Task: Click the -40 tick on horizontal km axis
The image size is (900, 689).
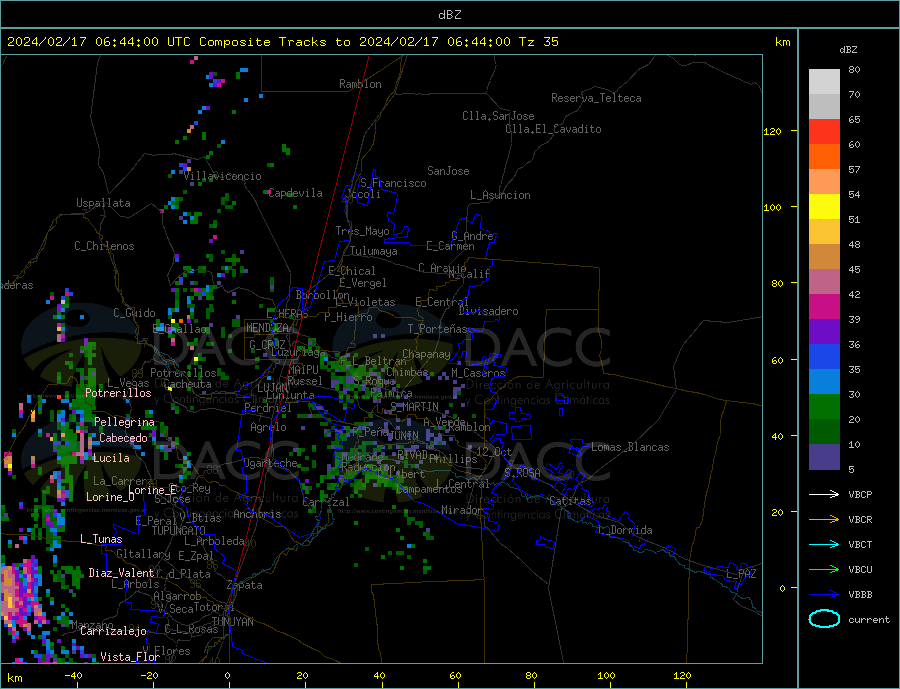Action: 73,675
